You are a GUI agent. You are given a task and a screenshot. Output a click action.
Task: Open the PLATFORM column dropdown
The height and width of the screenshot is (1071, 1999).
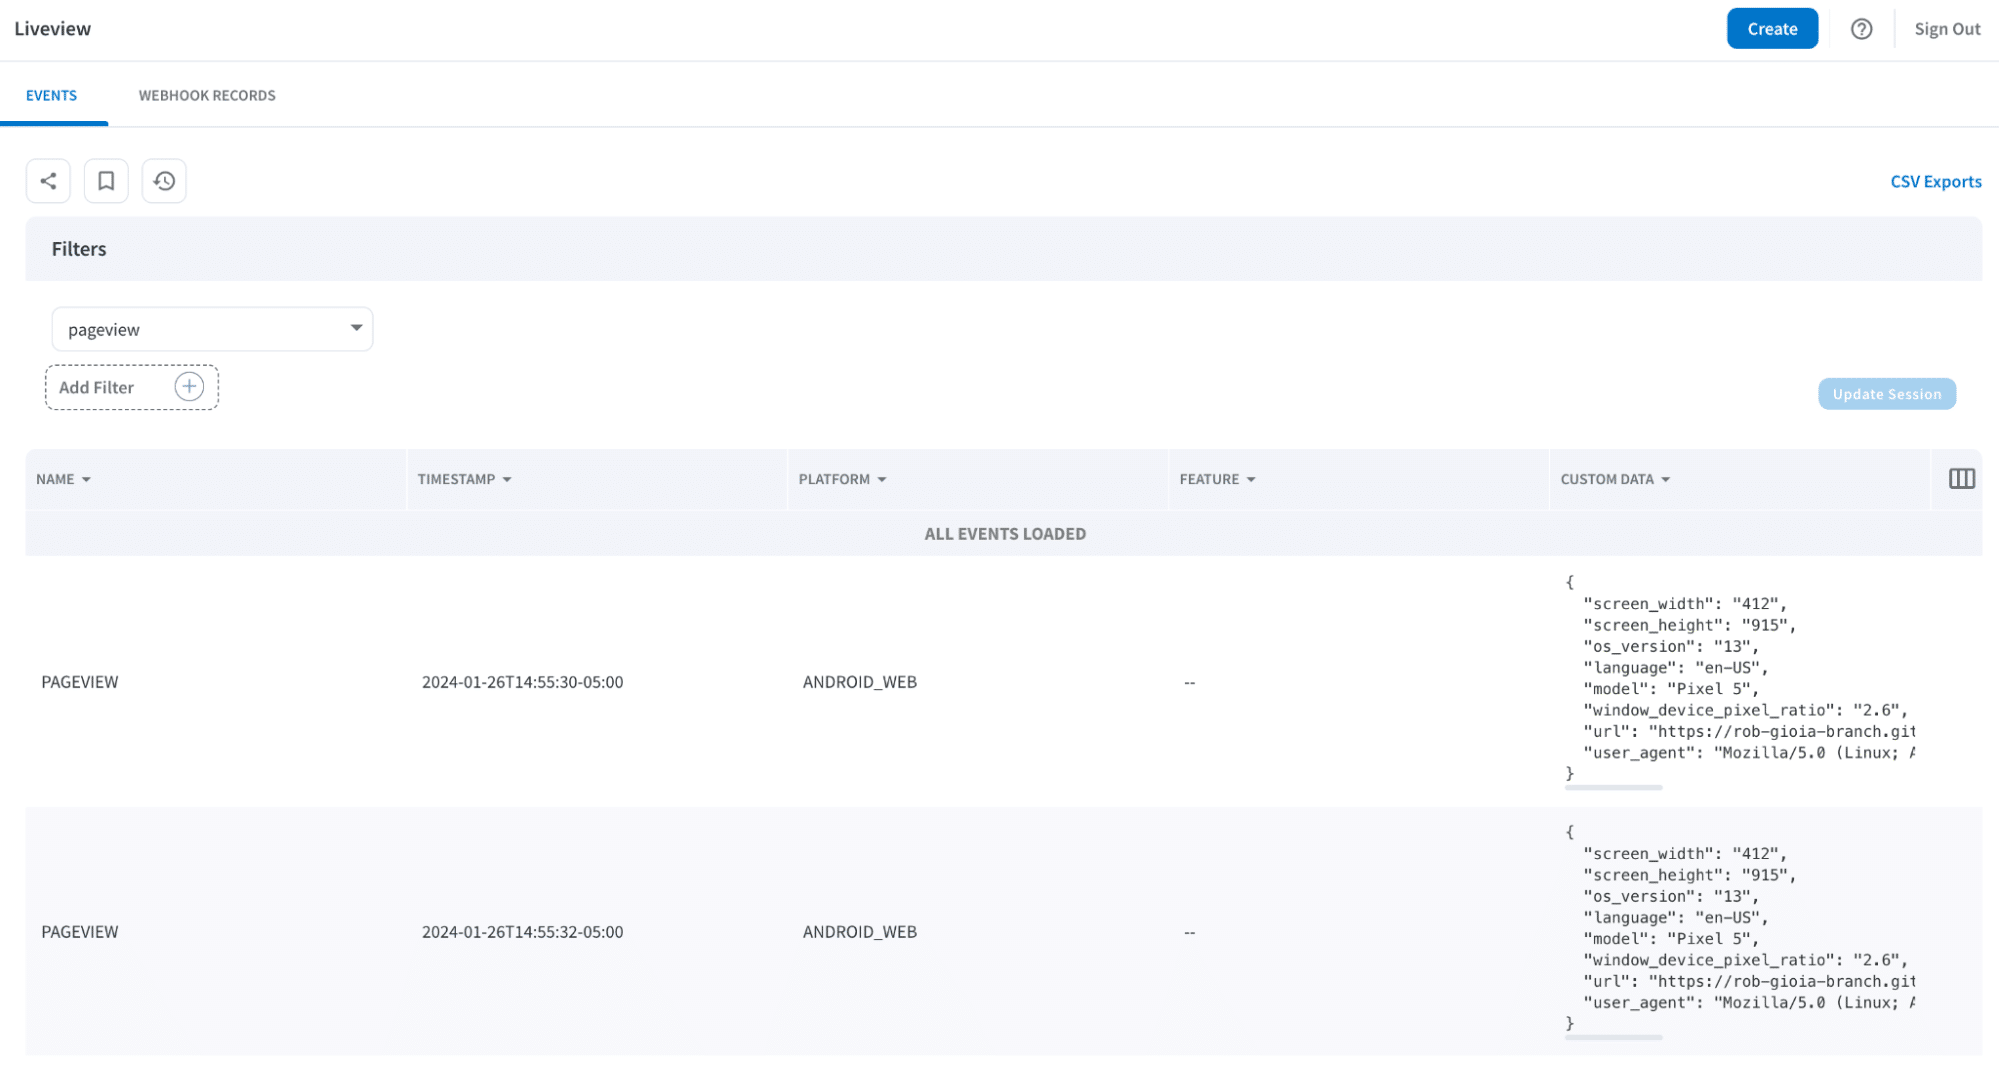tap(881, 479)
